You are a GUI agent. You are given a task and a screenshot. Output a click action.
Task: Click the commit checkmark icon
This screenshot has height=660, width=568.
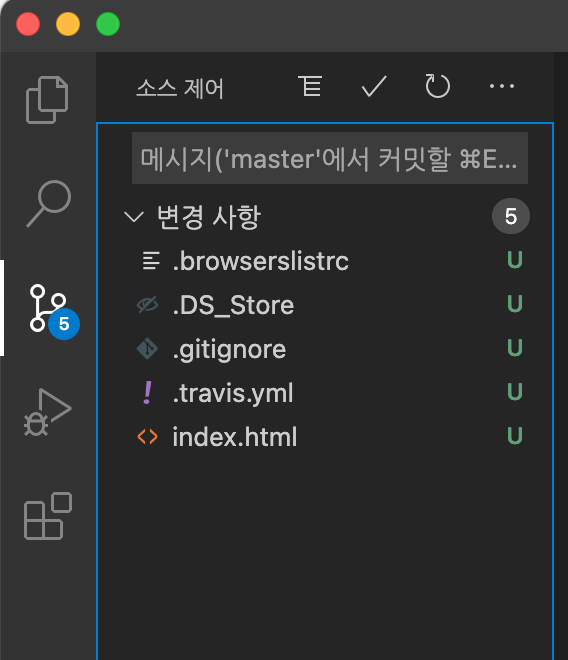[374, 86]
